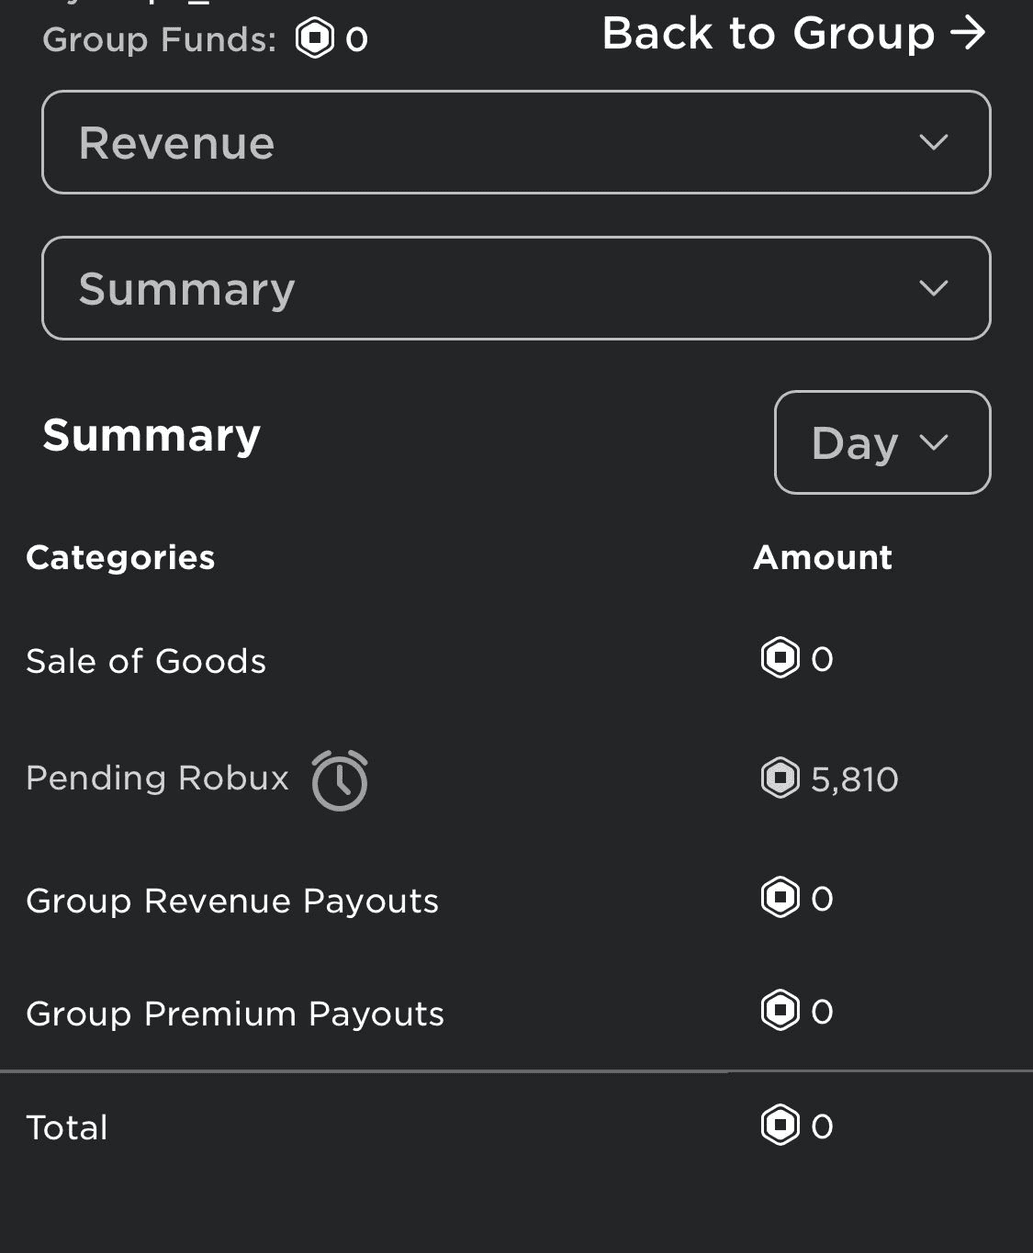Expand the Summary dropdown selector
The height and width of the screenshot is (1253, 1033).
(x=516, y=288)
